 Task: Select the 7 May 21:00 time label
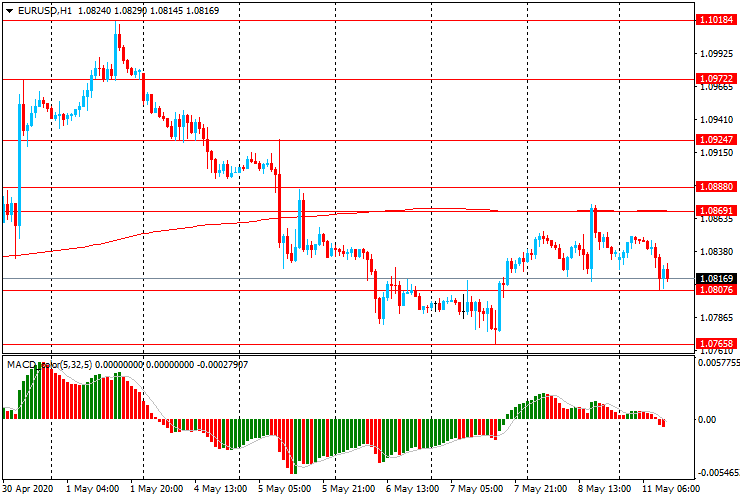tap(540, 489)
